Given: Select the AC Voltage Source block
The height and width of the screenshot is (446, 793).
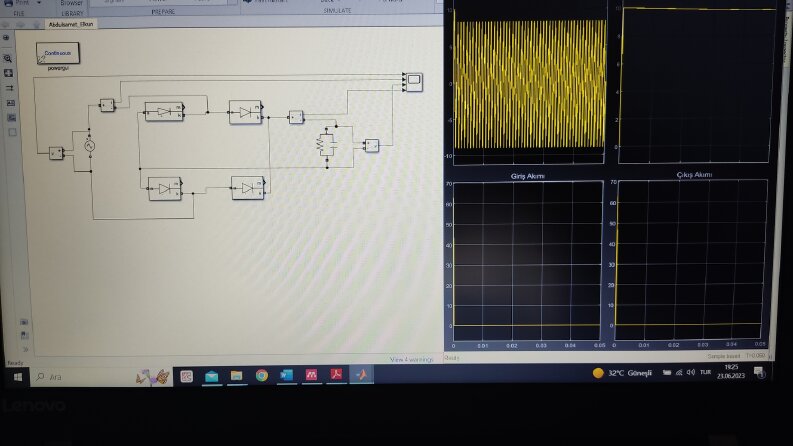Looking at the screenshot, I should pos(90,146).
